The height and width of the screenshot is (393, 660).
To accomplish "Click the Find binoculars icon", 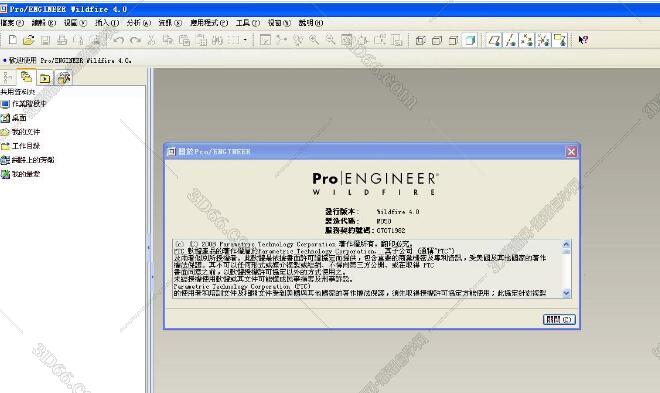I will coord(217,40).
